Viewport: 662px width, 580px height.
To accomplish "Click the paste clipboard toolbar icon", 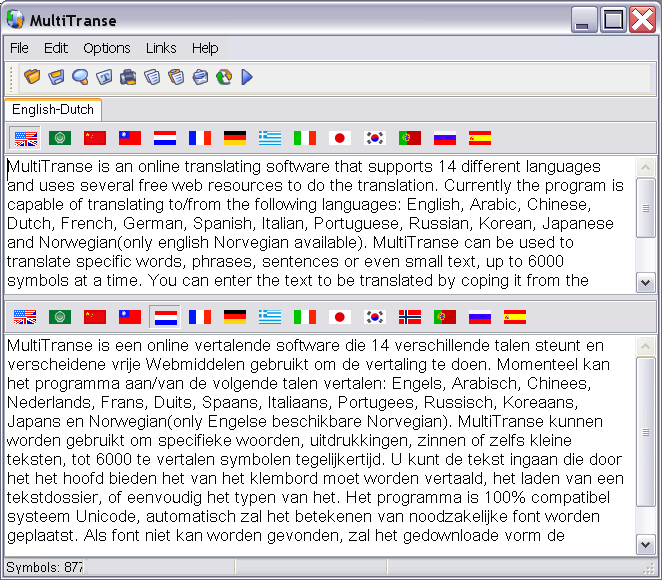I will (176, 77).
